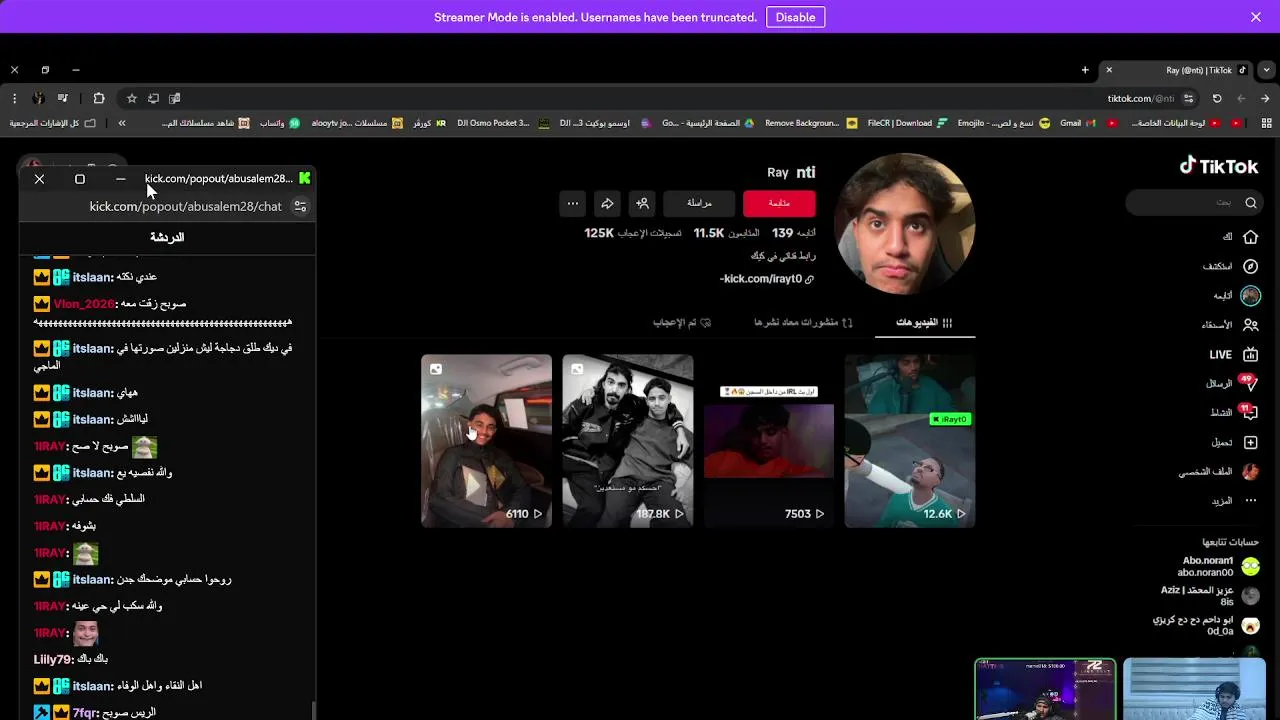Click the tiktok.com address bar
Screen dimensions: 1280x720
(1141, 98)
